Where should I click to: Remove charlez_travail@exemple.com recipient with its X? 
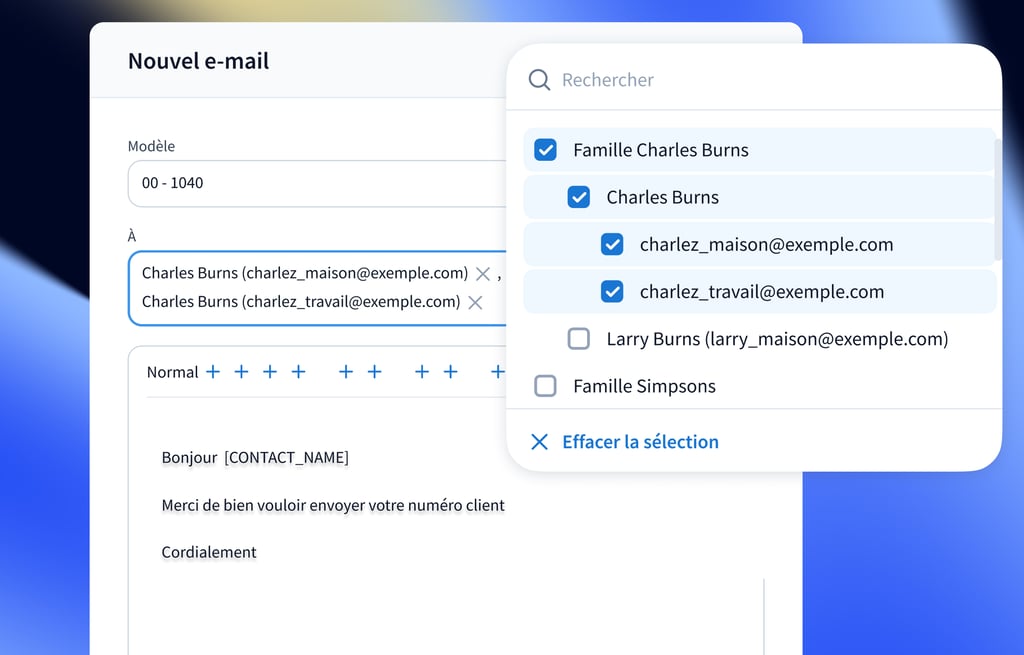tap(475, 302)
